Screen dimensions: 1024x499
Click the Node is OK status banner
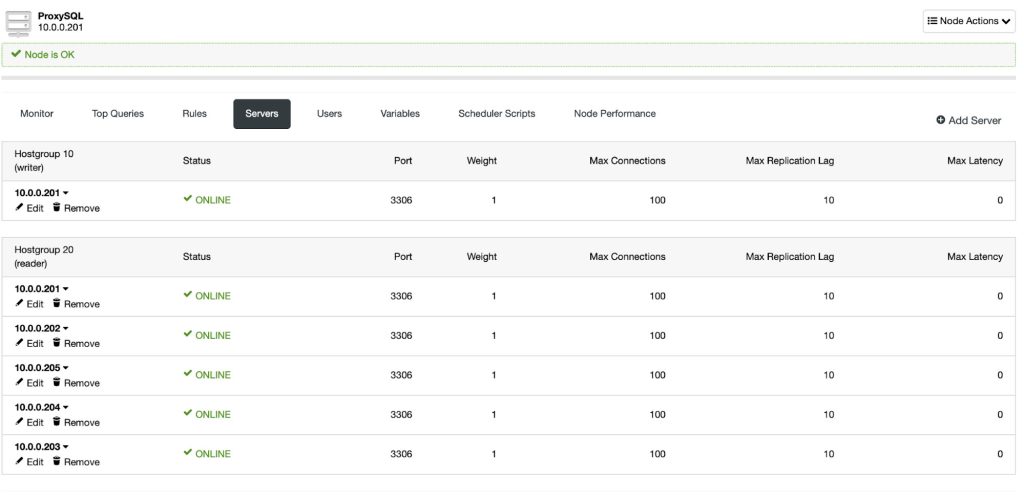tap(508, 55)
